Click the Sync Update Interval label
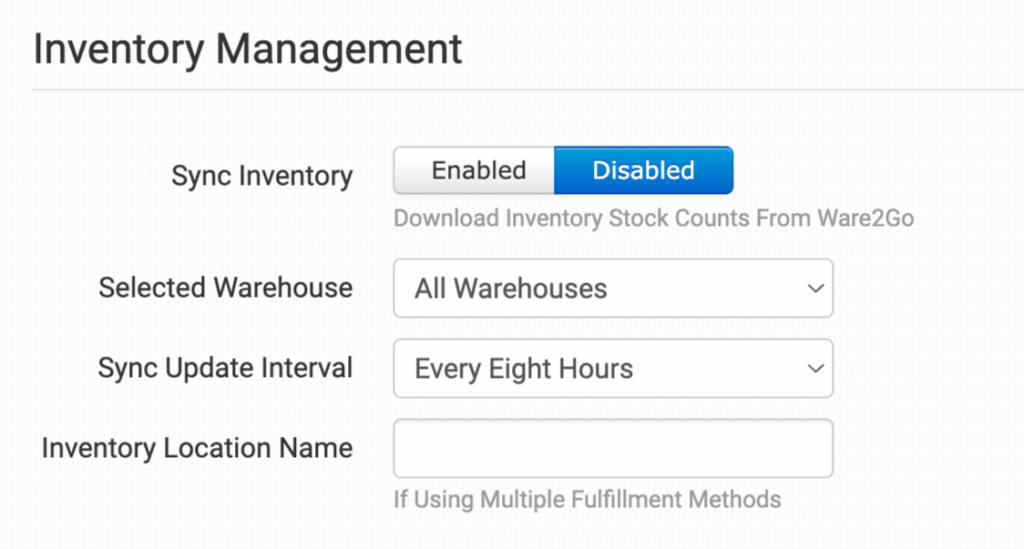This screenshot has width=1024, height=549. [x=225, y=368]
